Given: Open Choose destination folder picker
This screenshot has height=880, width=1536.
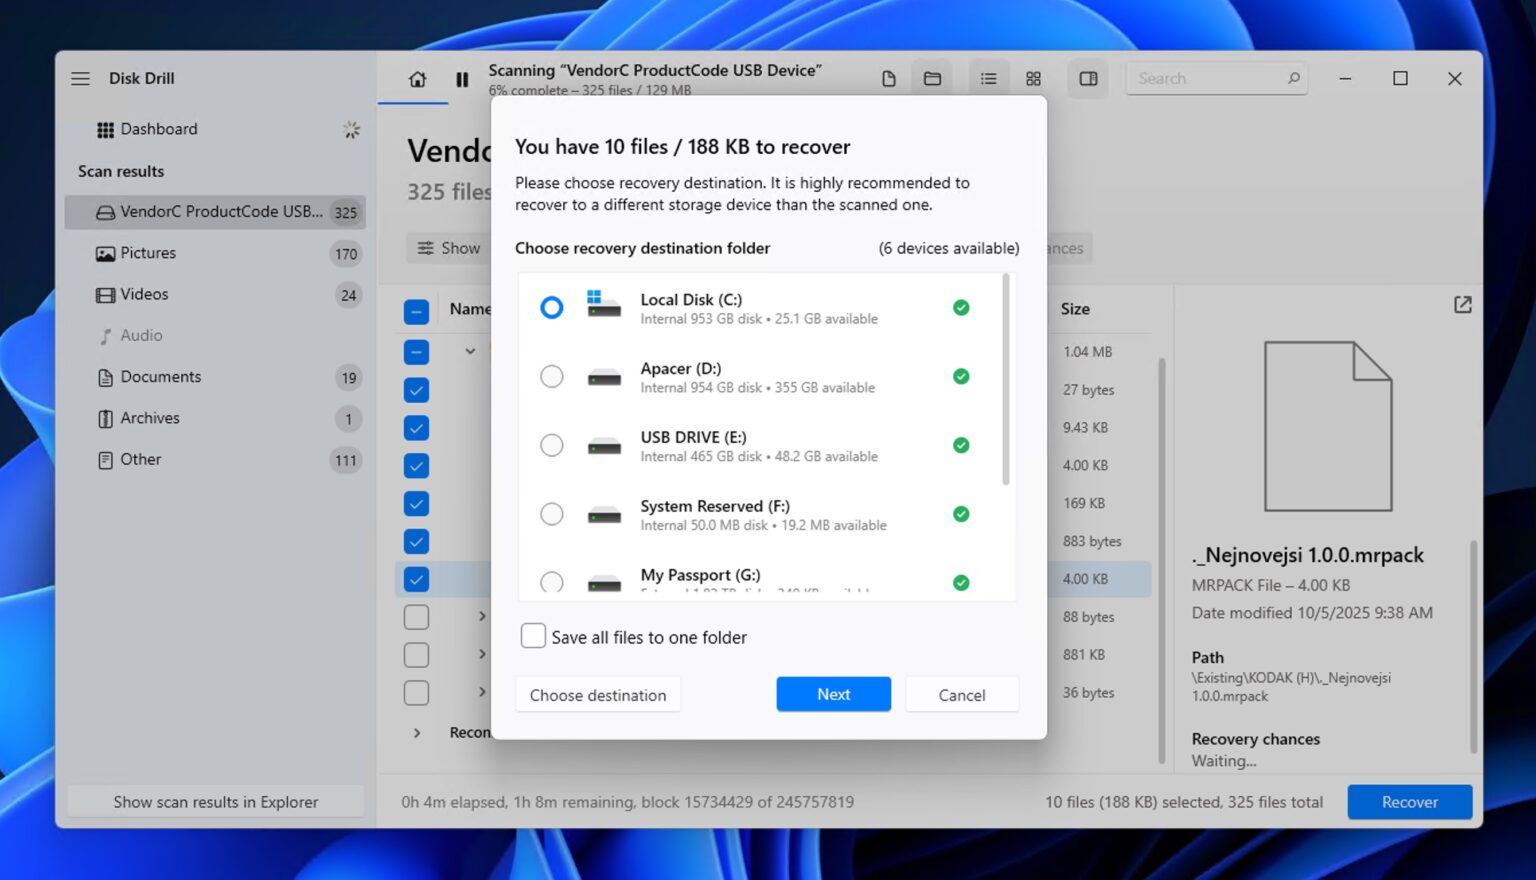Looking at the screenshot, I should (597, 694).
